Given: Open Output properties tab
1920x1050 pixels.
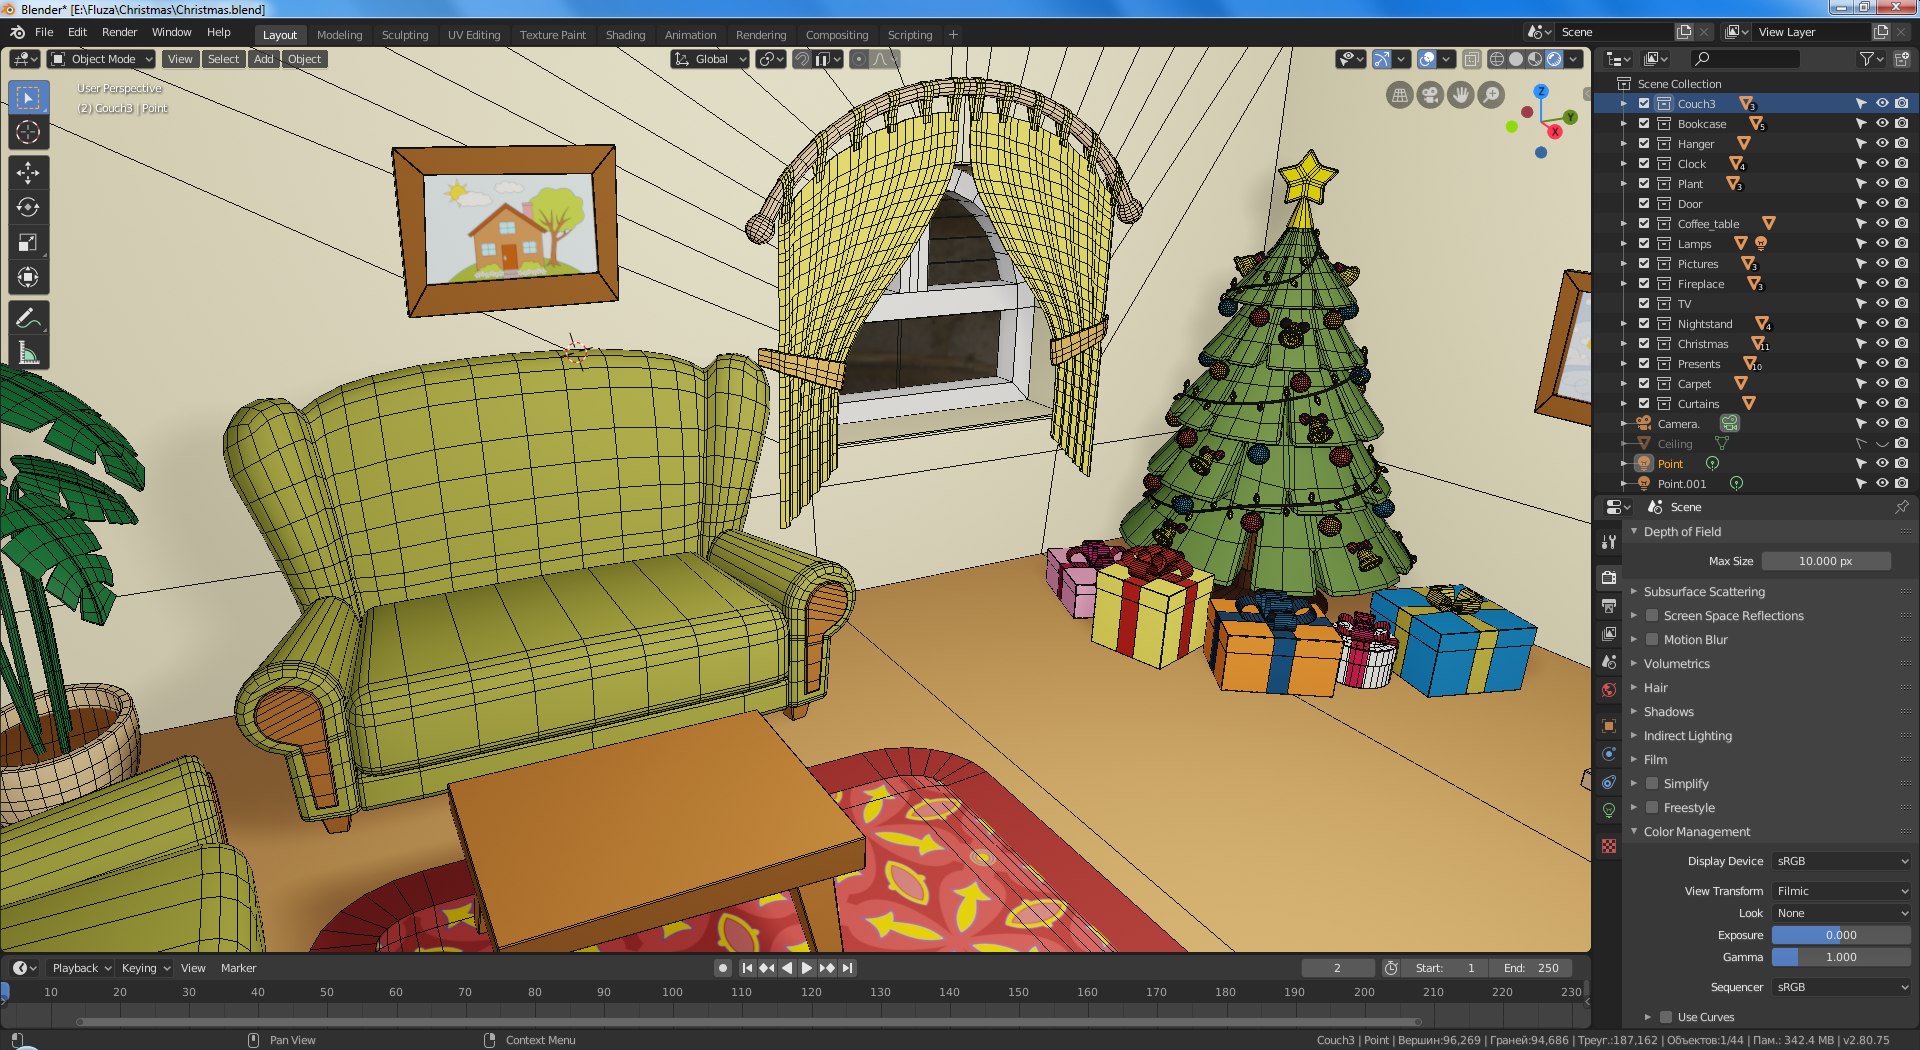Looking at the screenshot, I should point(1608,606).
